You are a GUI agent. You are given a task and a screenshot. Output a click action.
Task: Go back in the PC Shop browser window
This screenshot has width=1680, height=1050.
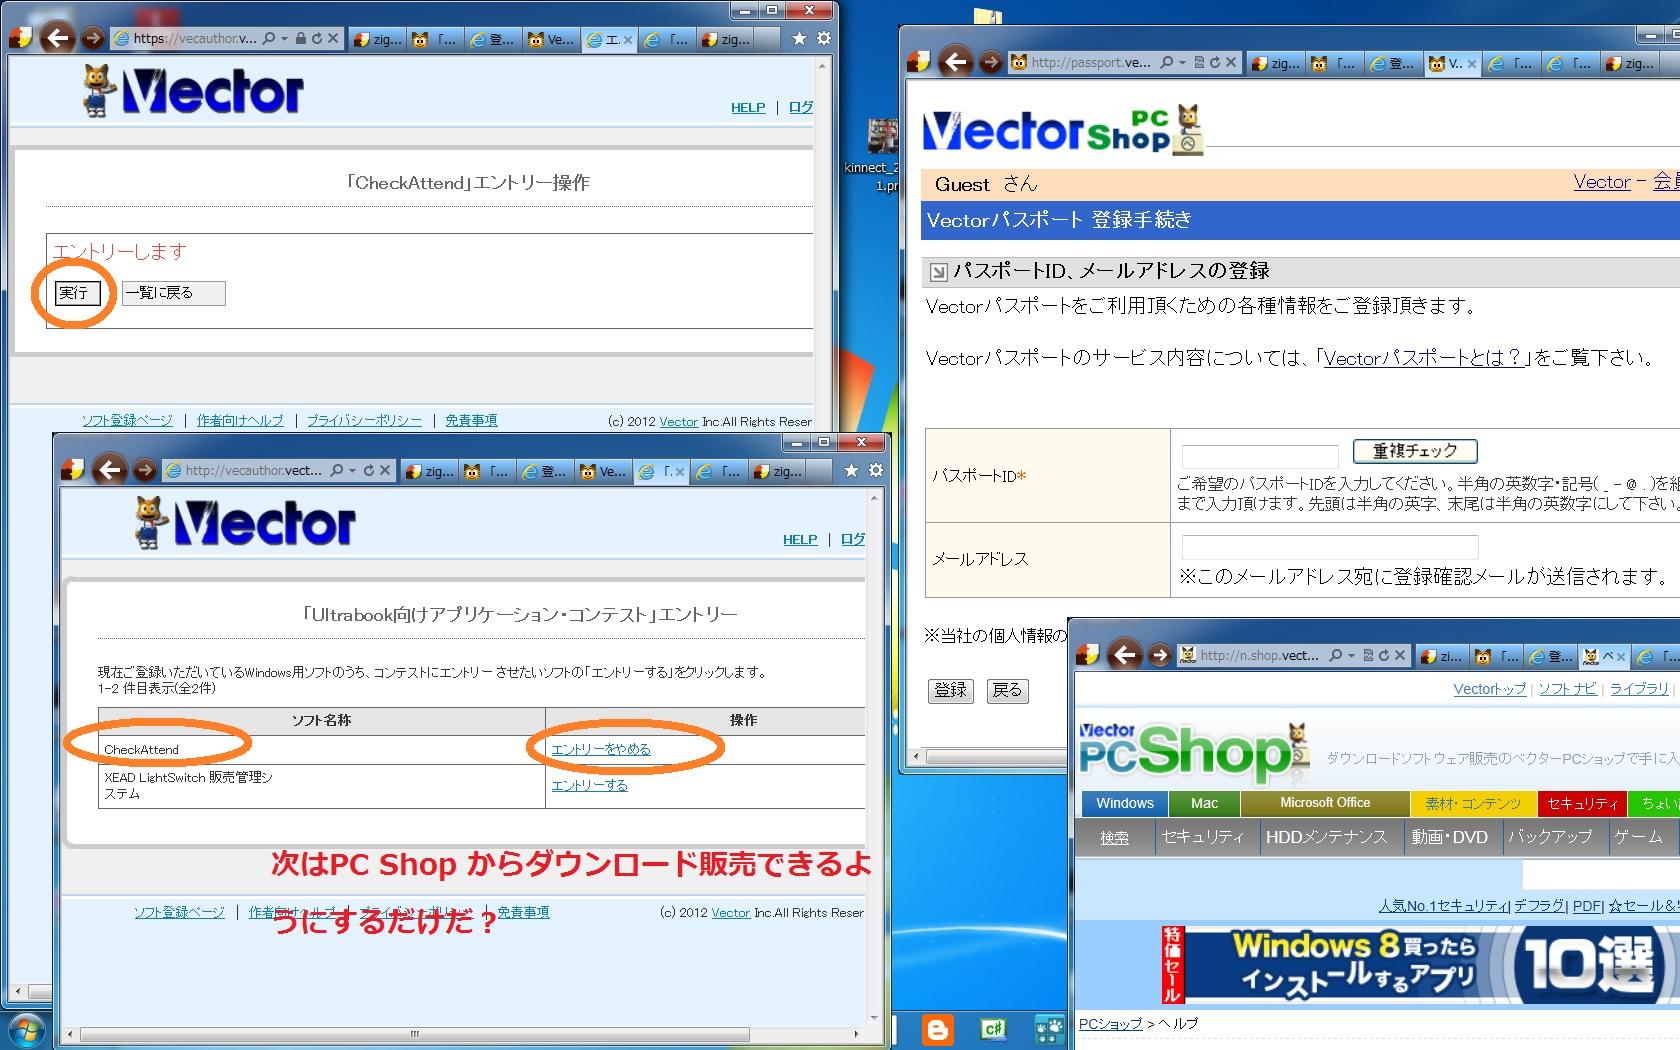1125,655
